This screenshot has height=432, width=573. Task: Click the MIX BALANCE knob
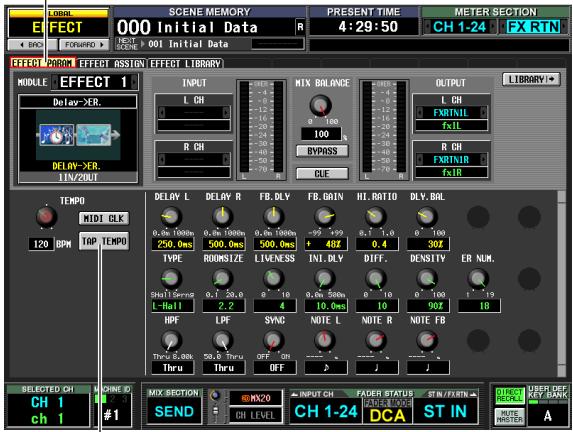tap(320, 105)
